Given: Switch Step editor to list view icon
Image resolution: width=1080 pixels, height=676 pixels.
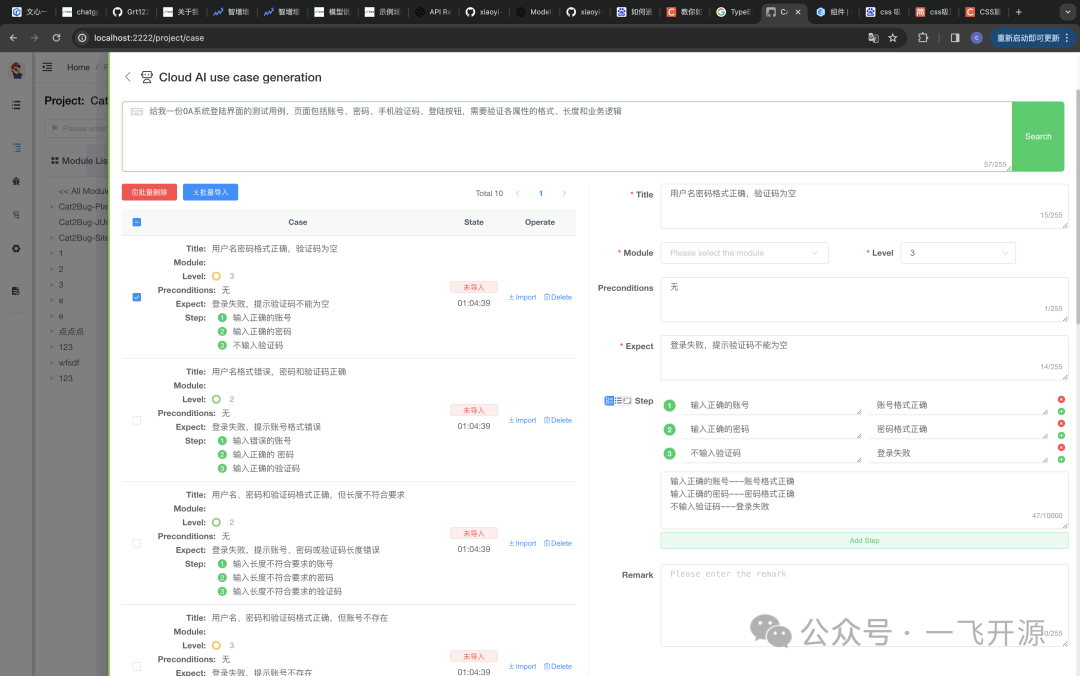Looking at the screenshot, I should 618,401.
